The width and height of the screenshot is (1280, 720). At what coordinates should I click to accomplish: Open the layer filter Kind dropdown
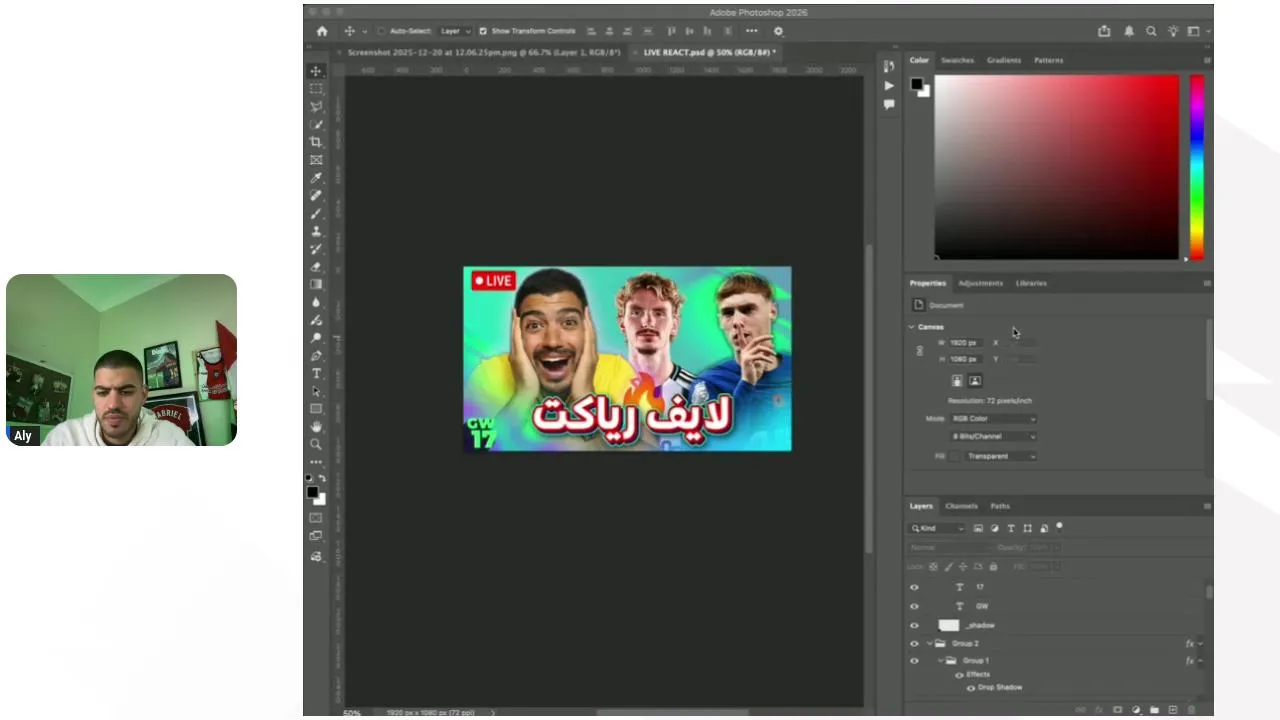(x=938, y=528)
